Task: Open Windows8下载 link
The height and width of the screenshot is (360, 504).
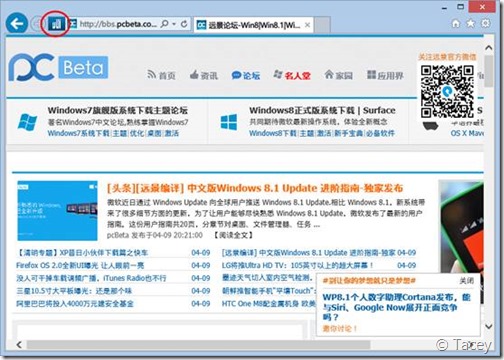Action: coord(273,133)
